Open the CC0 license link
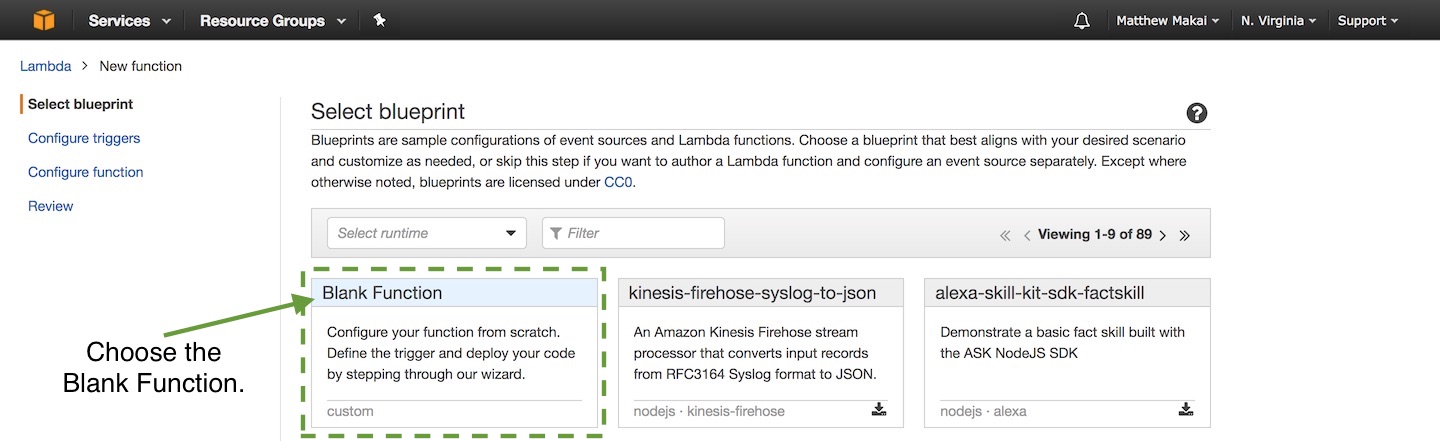 pos(617,182)
